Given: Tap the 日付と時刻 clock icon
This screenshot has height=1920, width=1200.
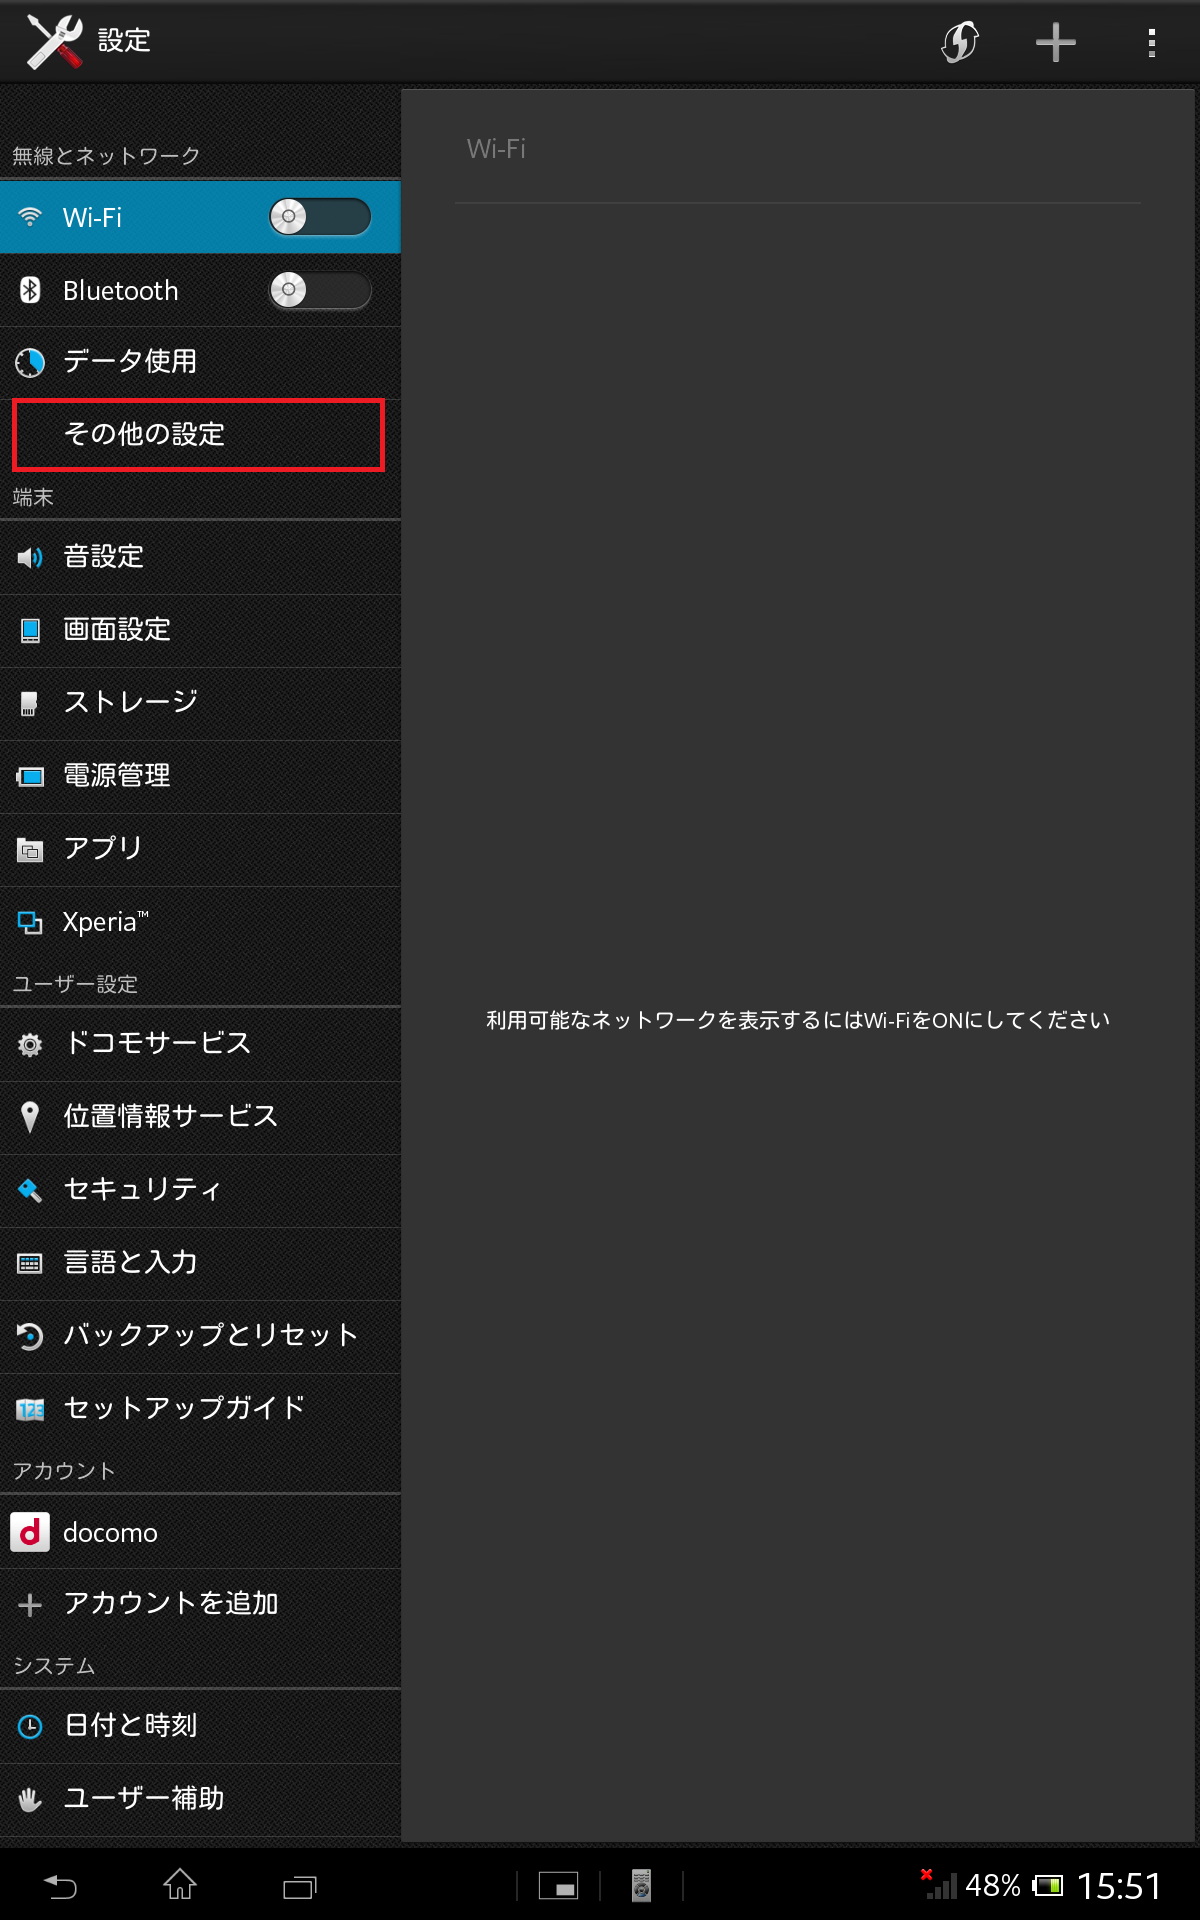Looking at the screenshot, I should [30, 1726].
